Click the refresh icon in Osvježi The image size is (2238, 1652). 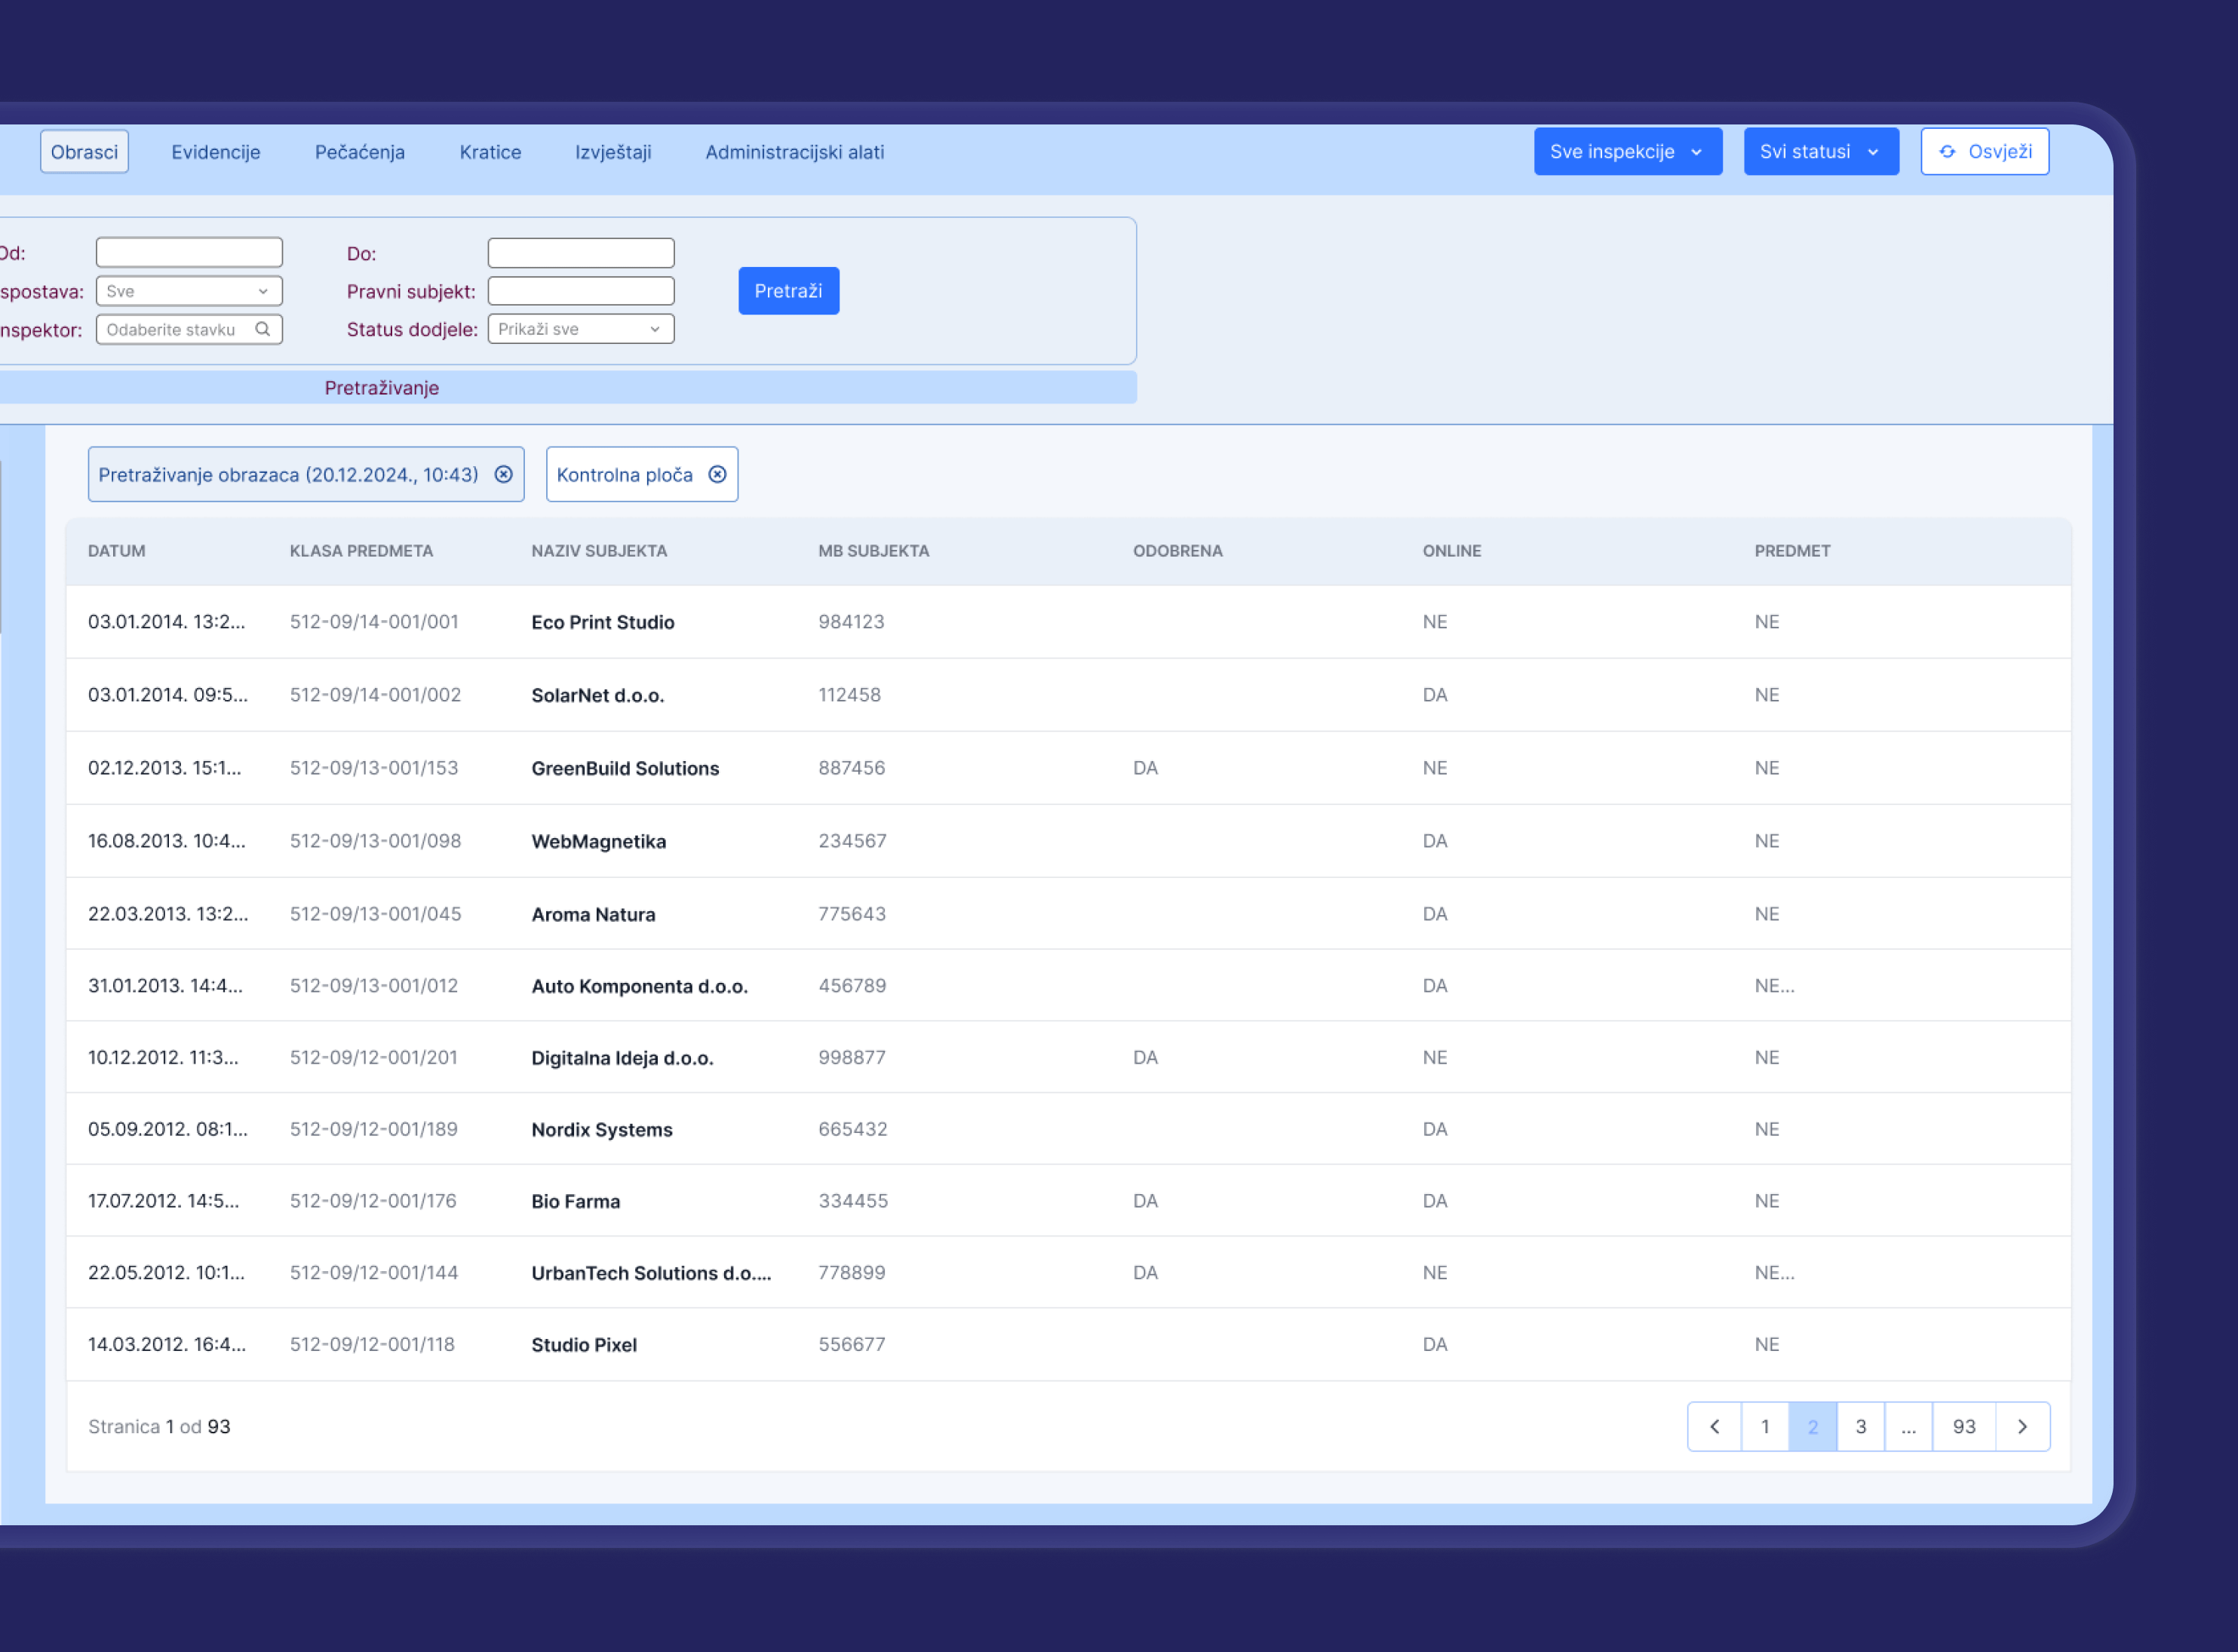tap(1946, 152)
